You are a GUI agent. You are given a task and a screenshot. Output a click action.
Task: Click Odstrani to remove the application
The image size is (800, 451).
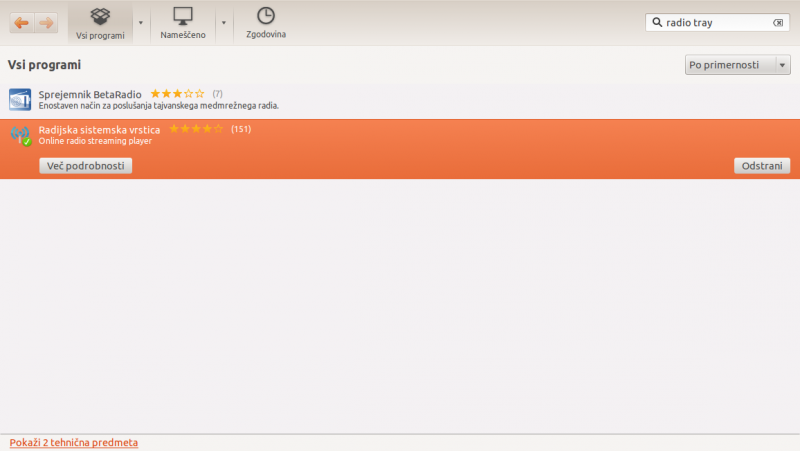(x=762, y=166)
